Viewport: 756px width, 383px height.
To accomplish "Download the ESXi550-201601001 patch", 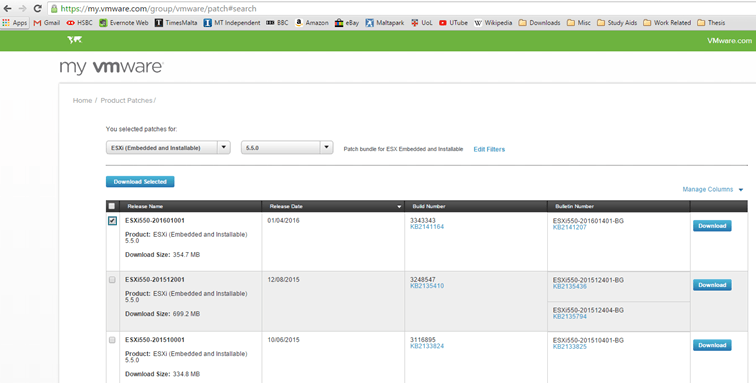I will pyautogui.click(x=712, y=226).
